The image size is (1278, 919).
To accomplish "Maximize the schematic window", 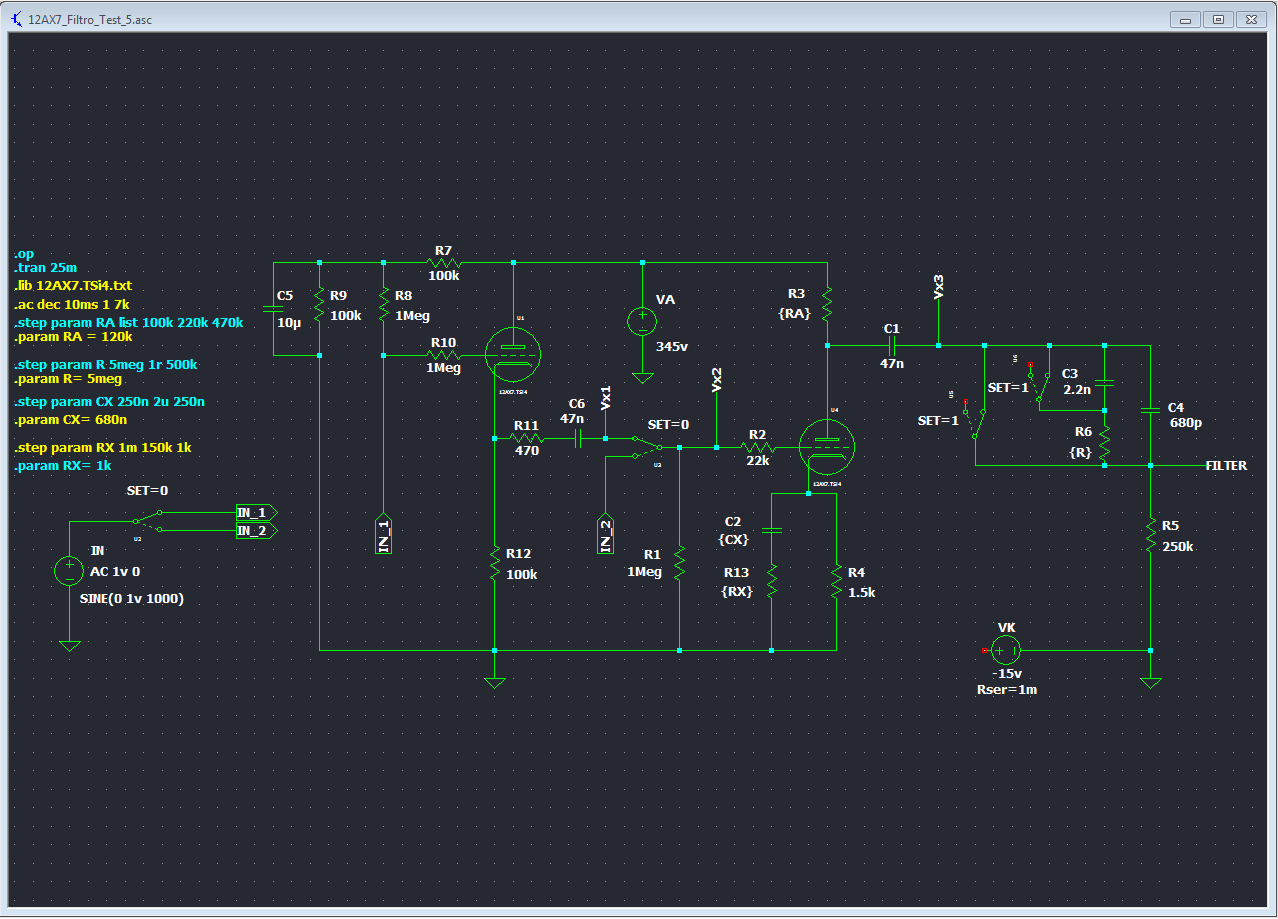I will coord(1217,19).
